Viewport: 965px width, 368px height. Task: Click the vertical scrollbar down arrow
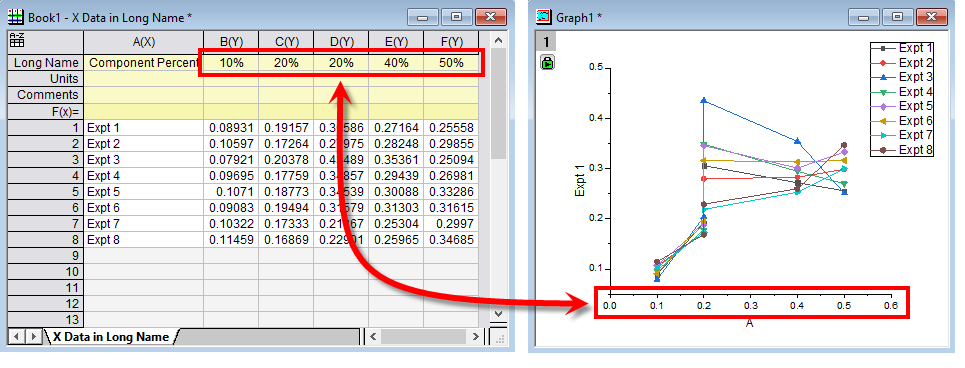pyautogui.click(x=499, y=314)
